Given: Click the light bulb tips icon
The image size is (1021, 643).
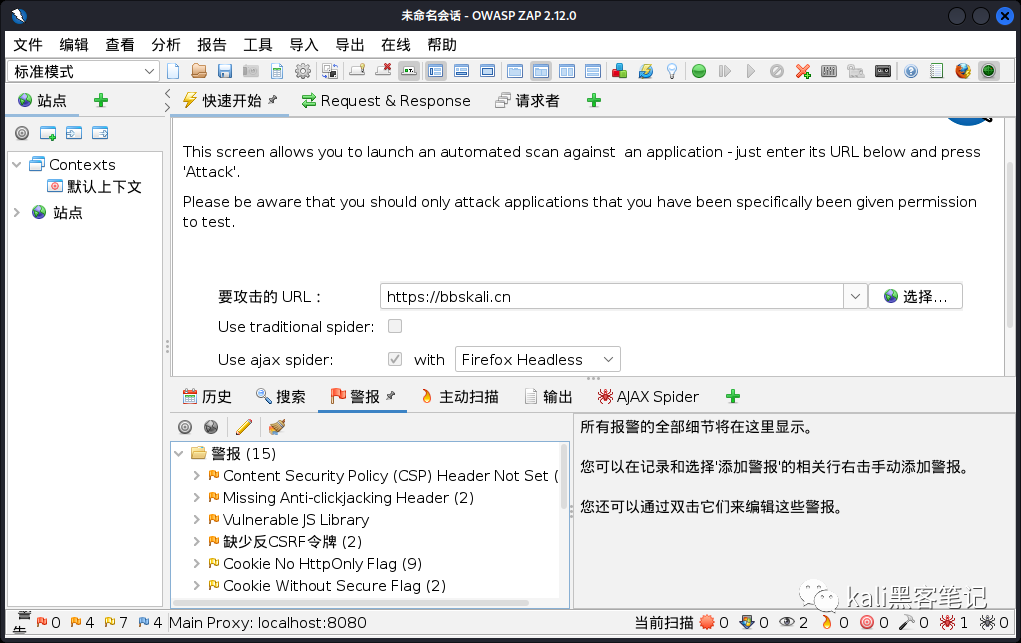Looking at the screenshot, I should pyautogui.click(x=672, y=71).
